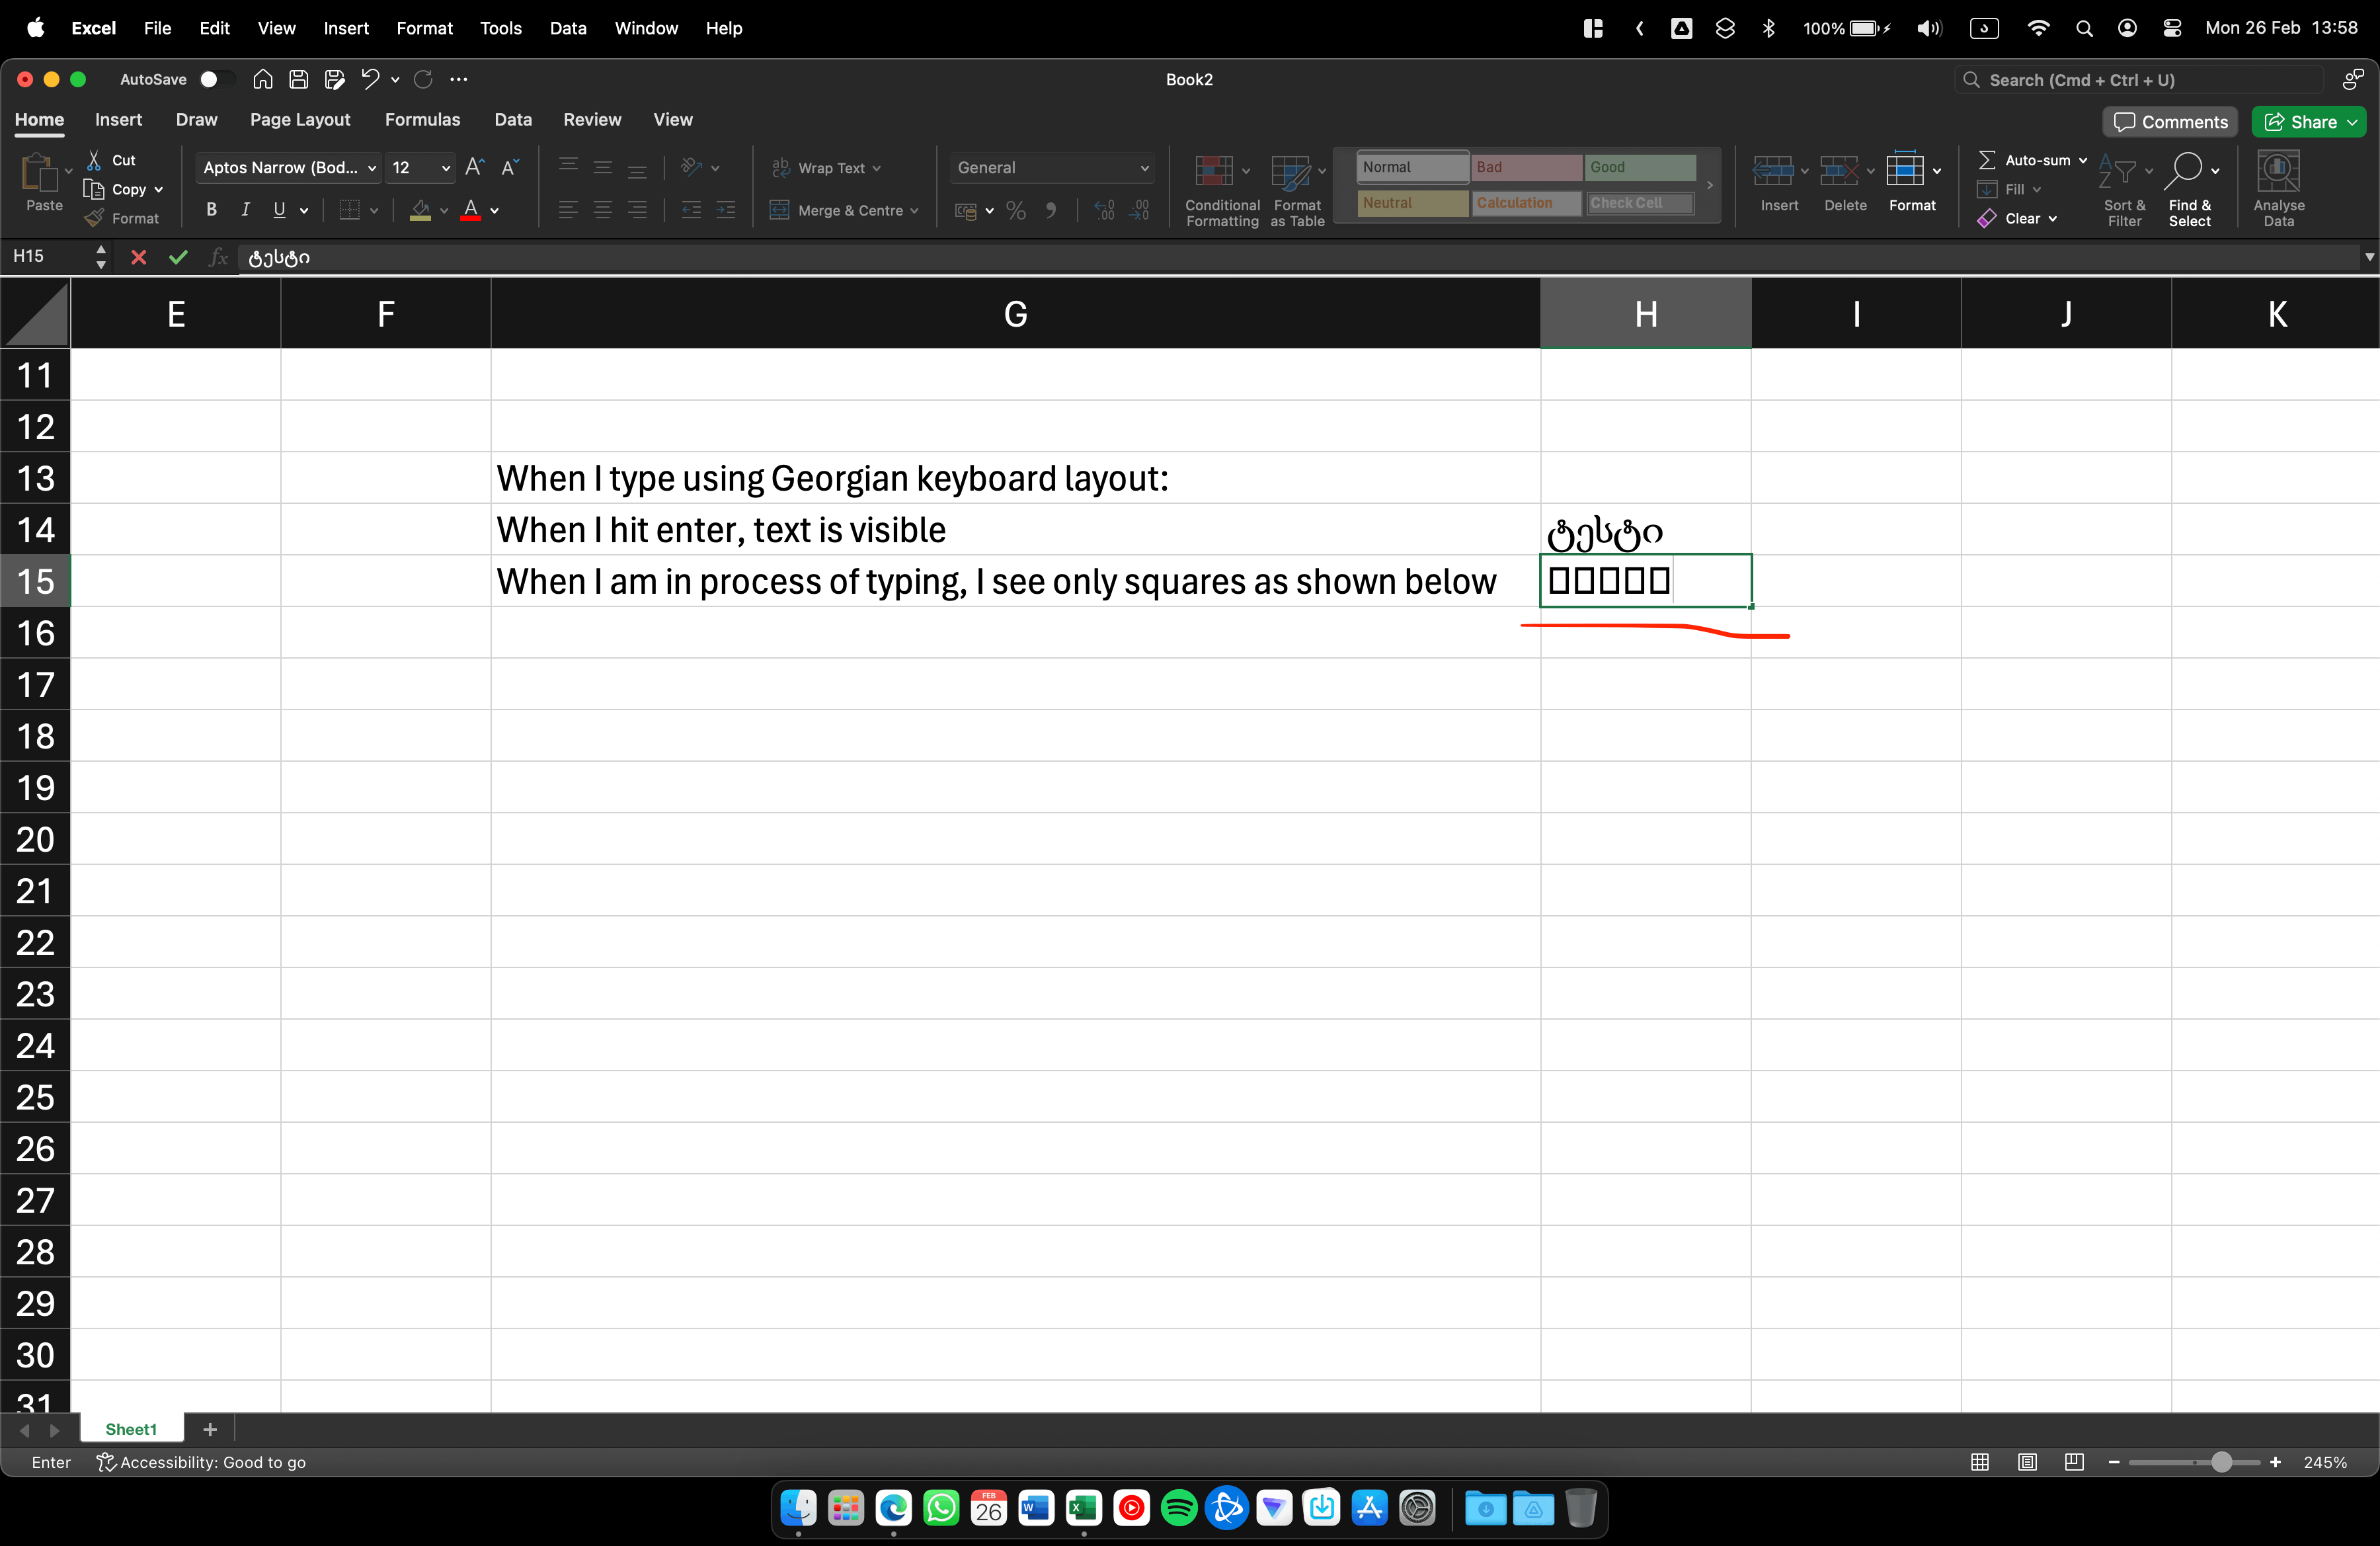Expand Merge & Centre dropdown arrow
This screenshot has height=1546, width=2380.
914,211
